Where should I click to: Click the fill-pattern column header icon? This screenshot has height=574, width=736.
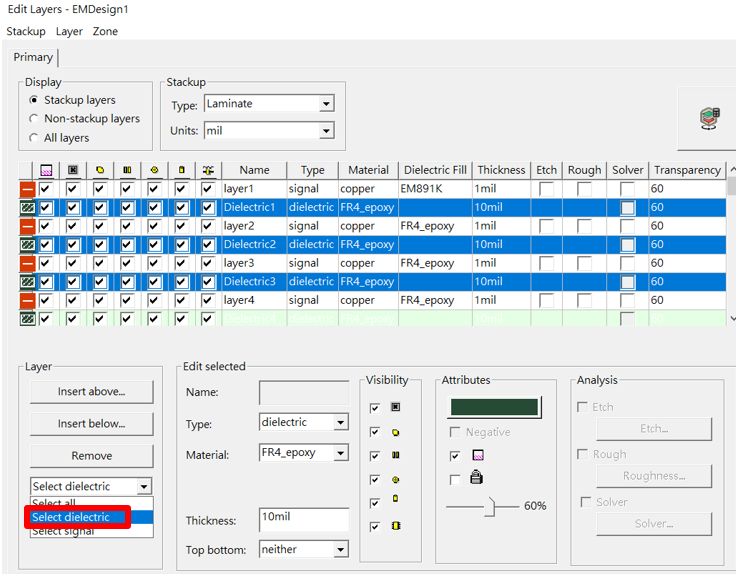(46, 170)
